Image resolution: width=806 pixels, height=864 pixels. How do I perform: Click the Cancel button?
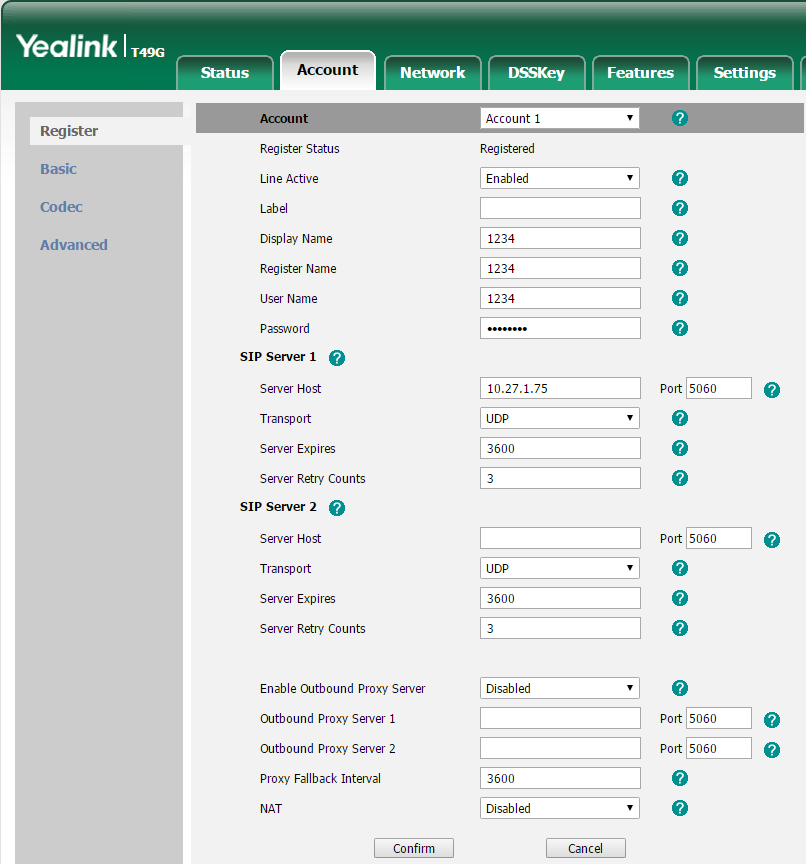pyautogui.click(x=585, y=848)
